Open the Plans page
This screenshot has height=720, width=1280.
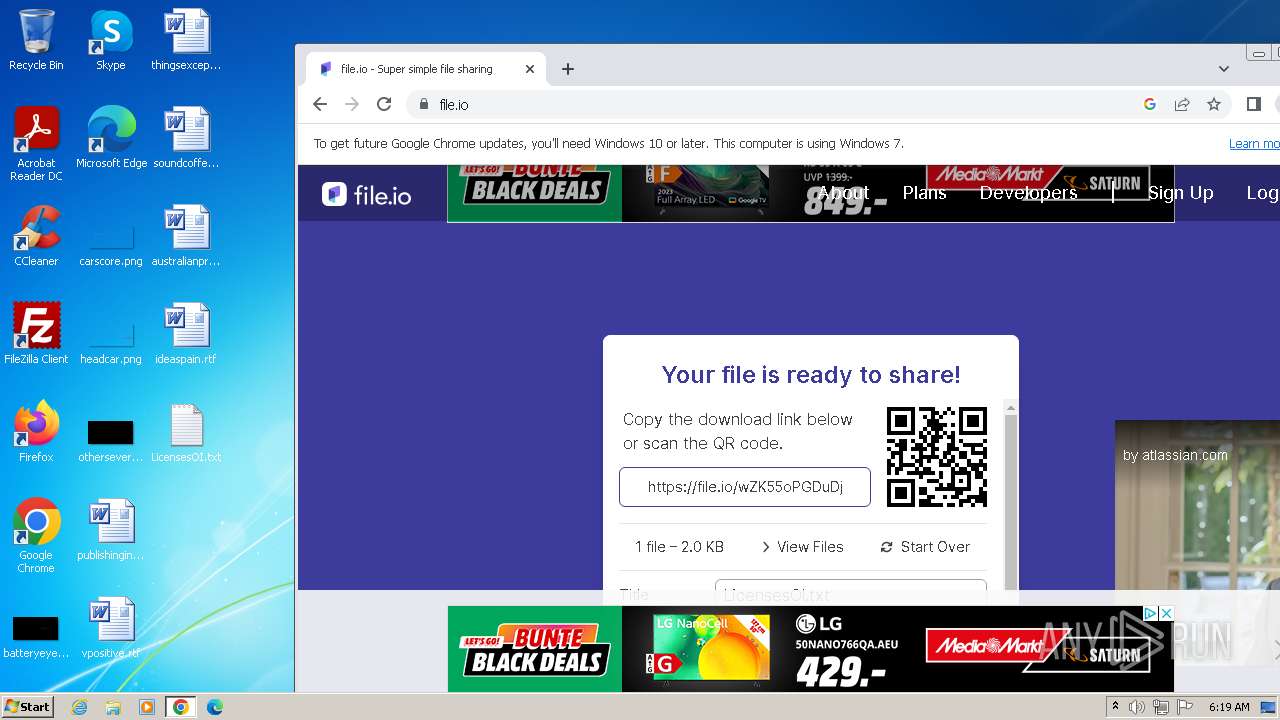pos(924,192)
